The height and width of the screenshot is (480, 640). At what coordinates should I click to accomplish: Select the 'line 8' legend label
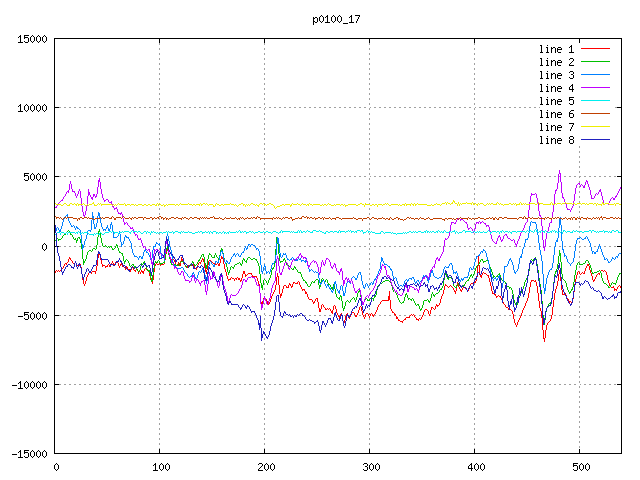point(556,140)
